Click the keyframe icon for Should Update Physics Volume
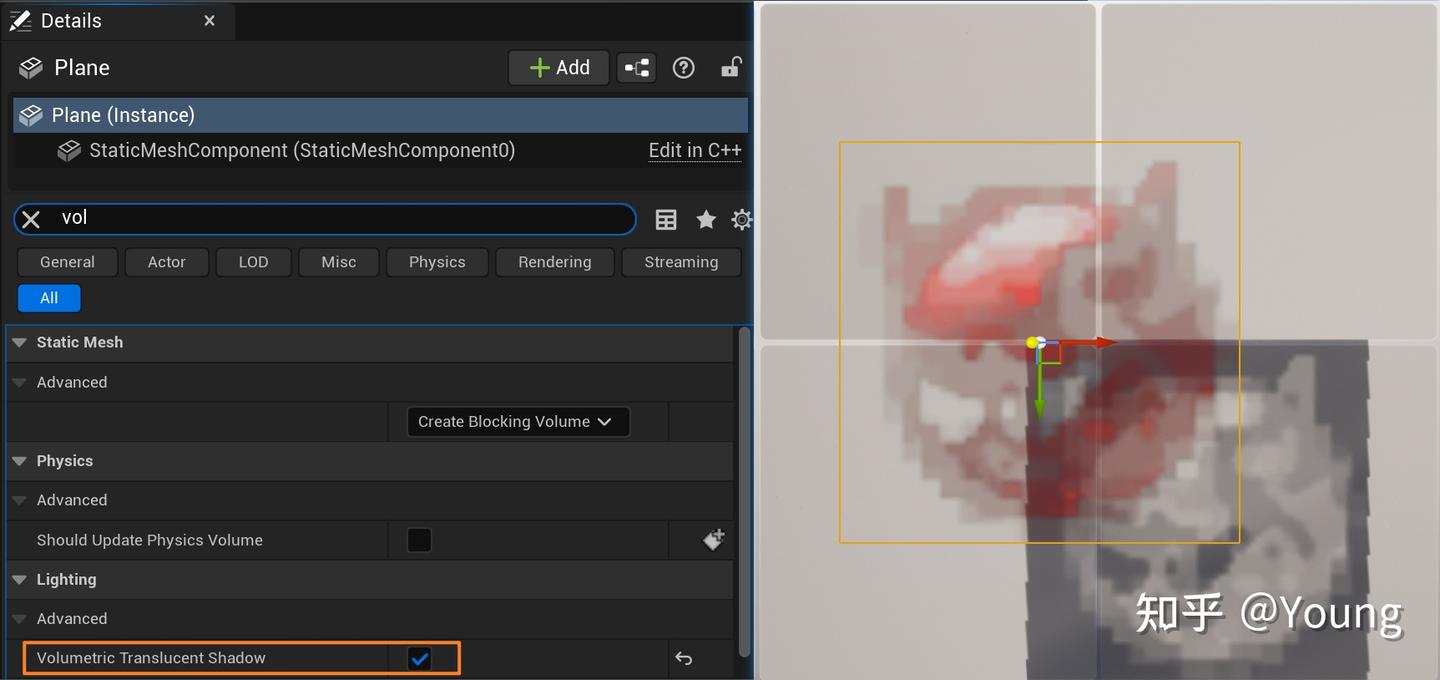 (714, 539)
